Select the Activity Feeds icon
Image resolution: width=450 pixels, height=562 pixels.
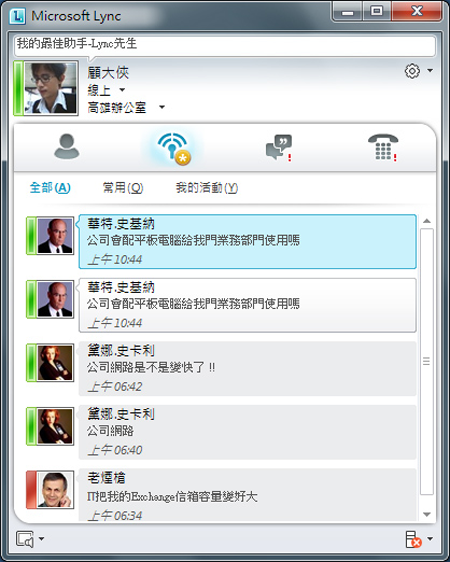pos(174,148)
